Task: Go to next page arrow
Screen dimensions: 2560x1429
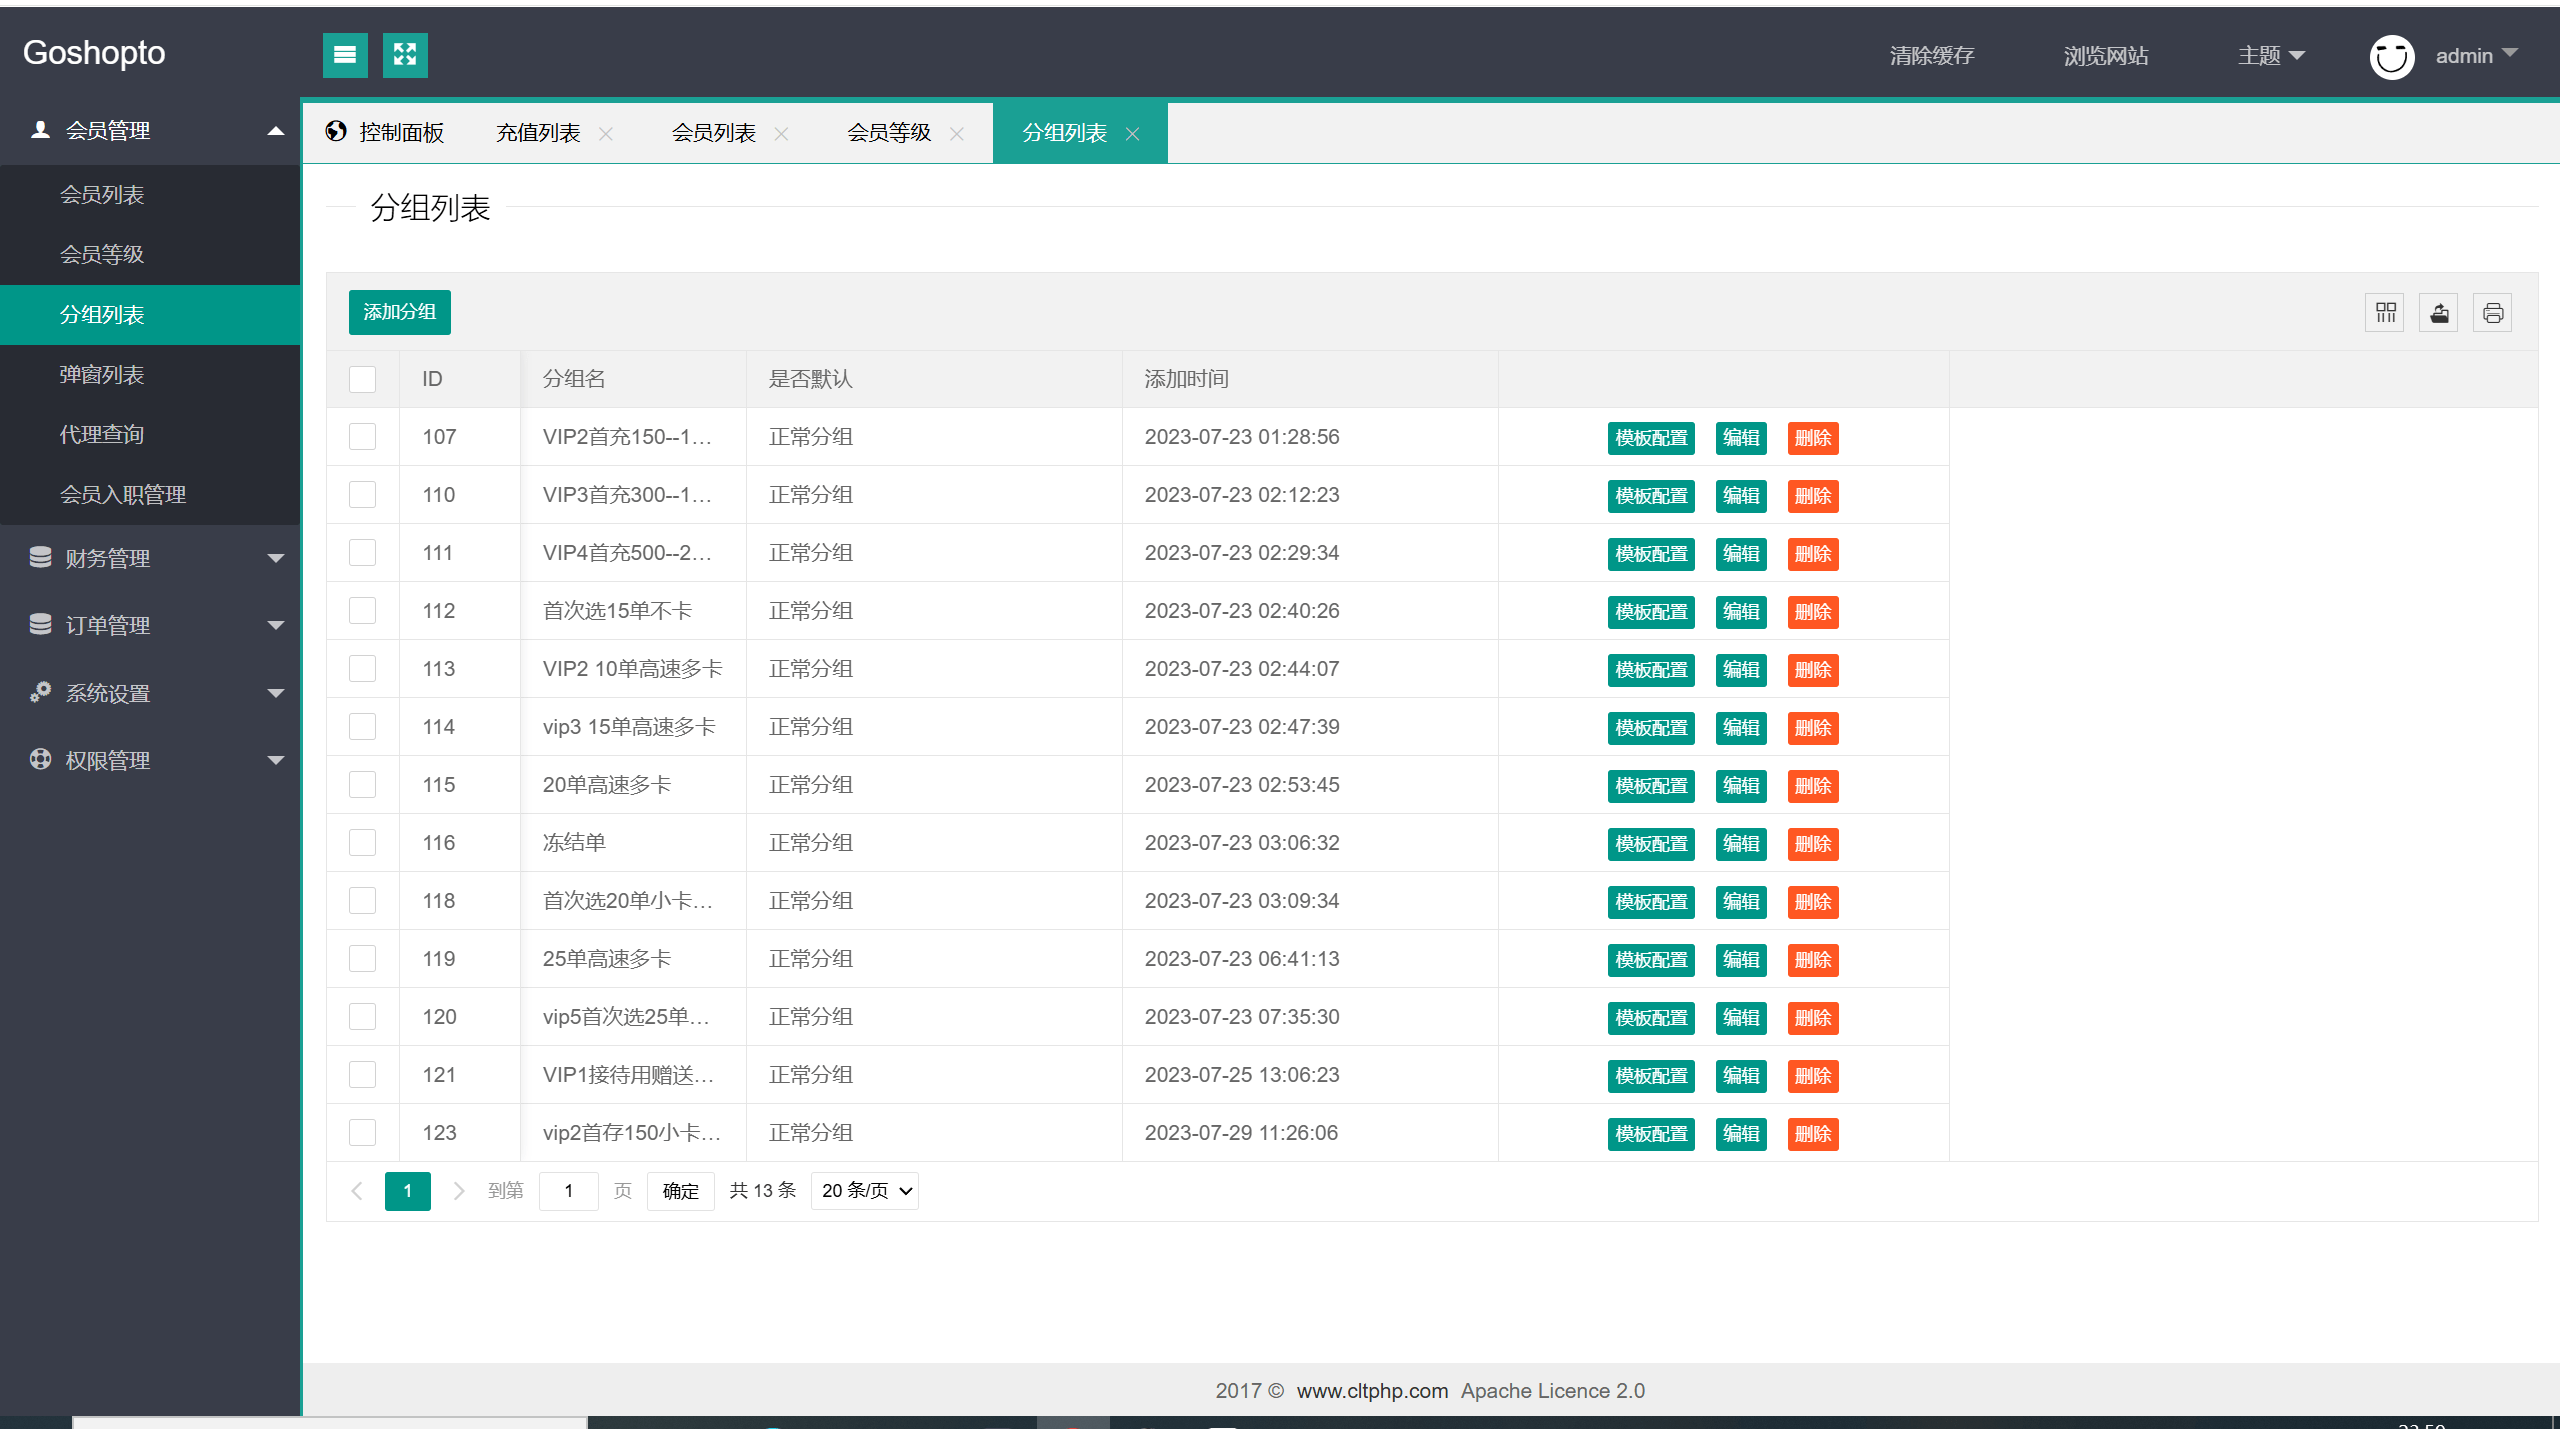Action: [x=458, y=1191]
